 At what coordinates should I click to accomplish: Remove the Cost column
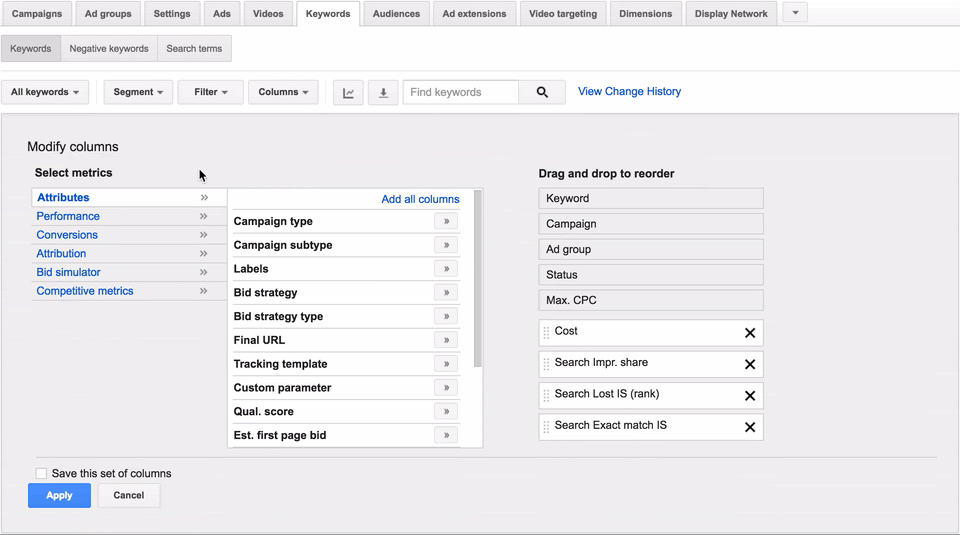(x=749, y=333)
